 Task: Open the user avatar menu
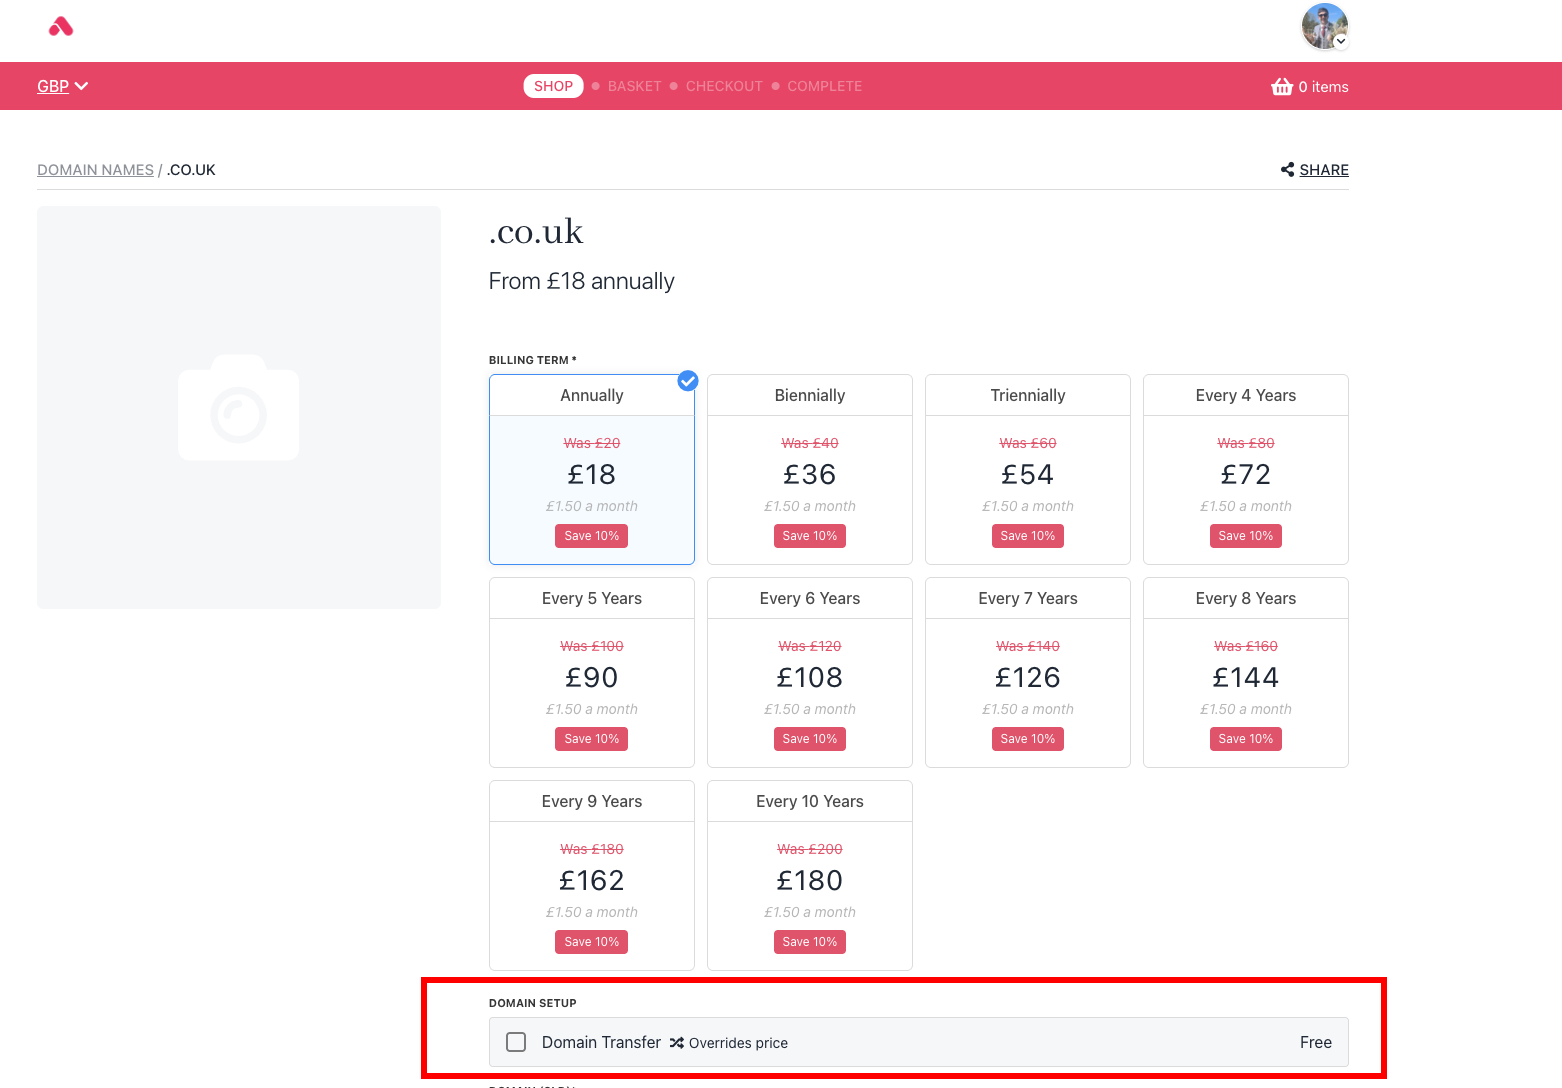[1325, 27]
